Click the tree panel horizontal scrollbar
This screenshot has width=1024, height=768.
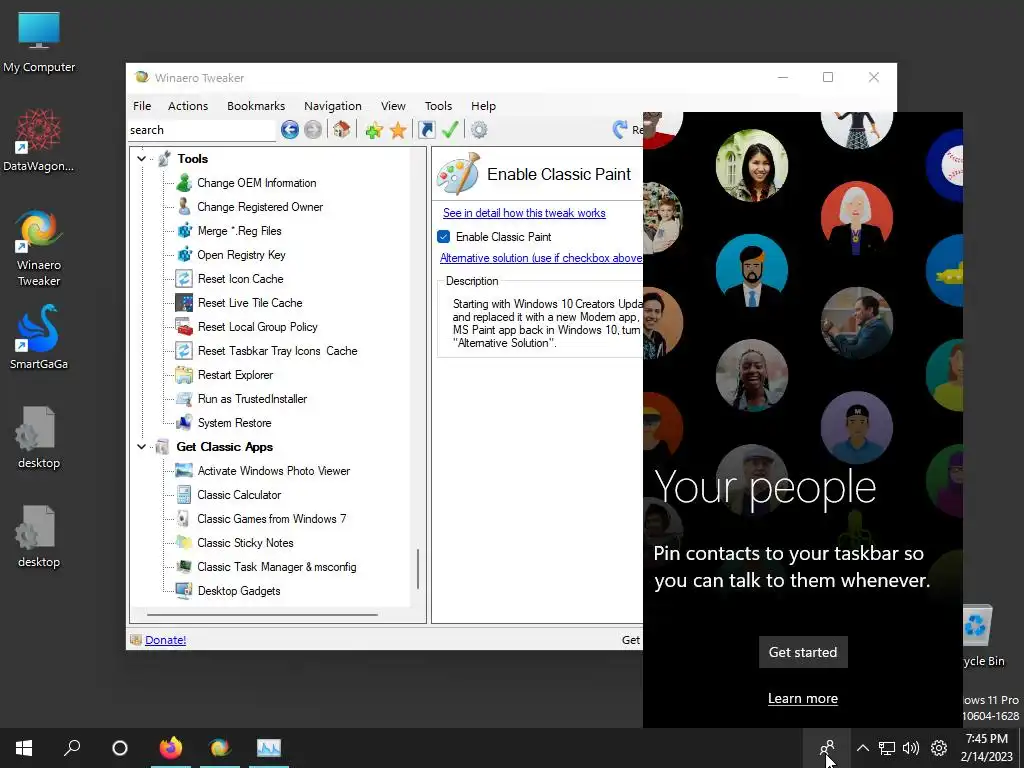click(262, 615)
